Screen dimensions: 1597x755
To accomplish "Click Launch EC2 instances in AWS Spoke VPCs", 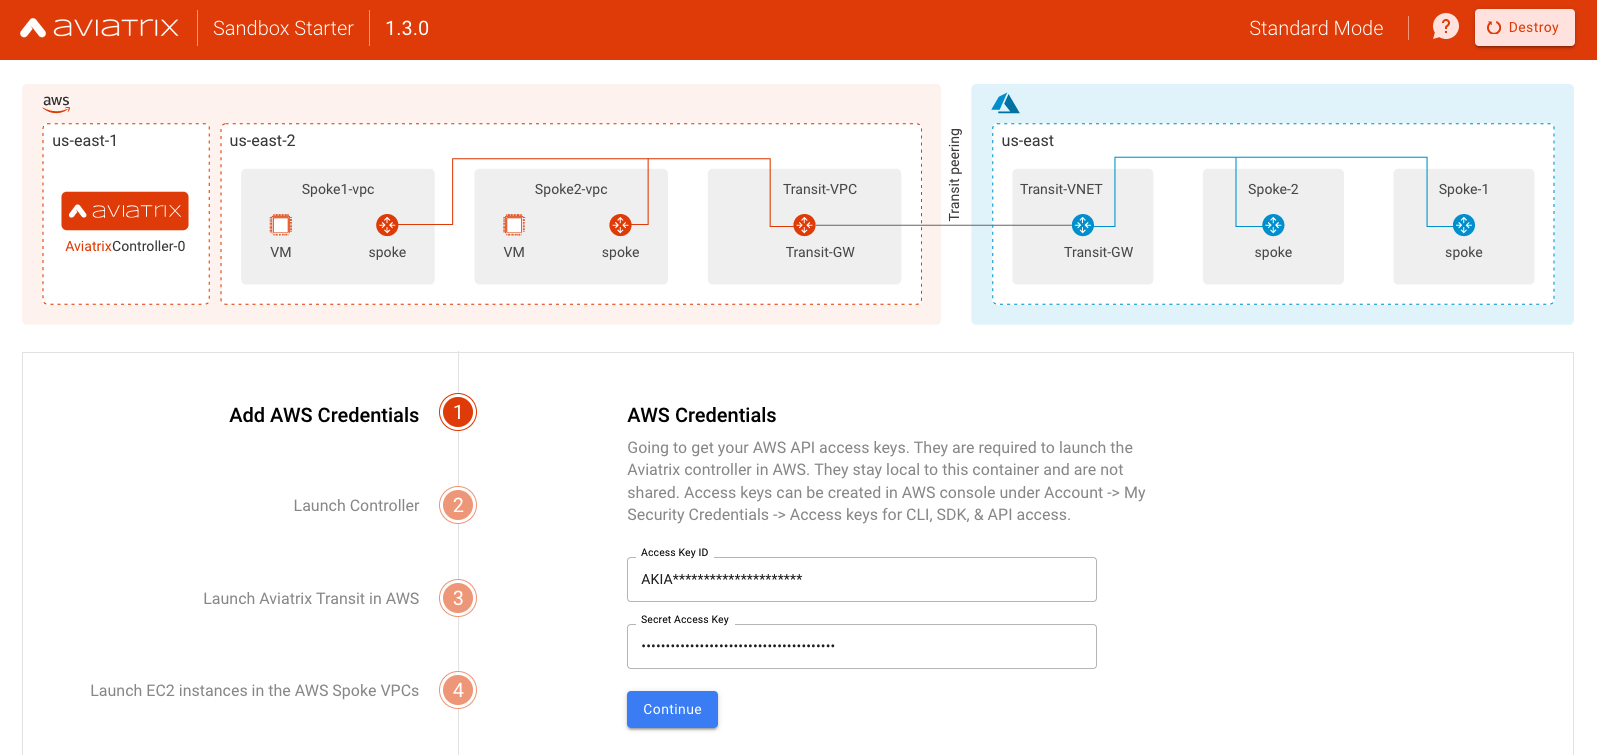I will [255, 691].
